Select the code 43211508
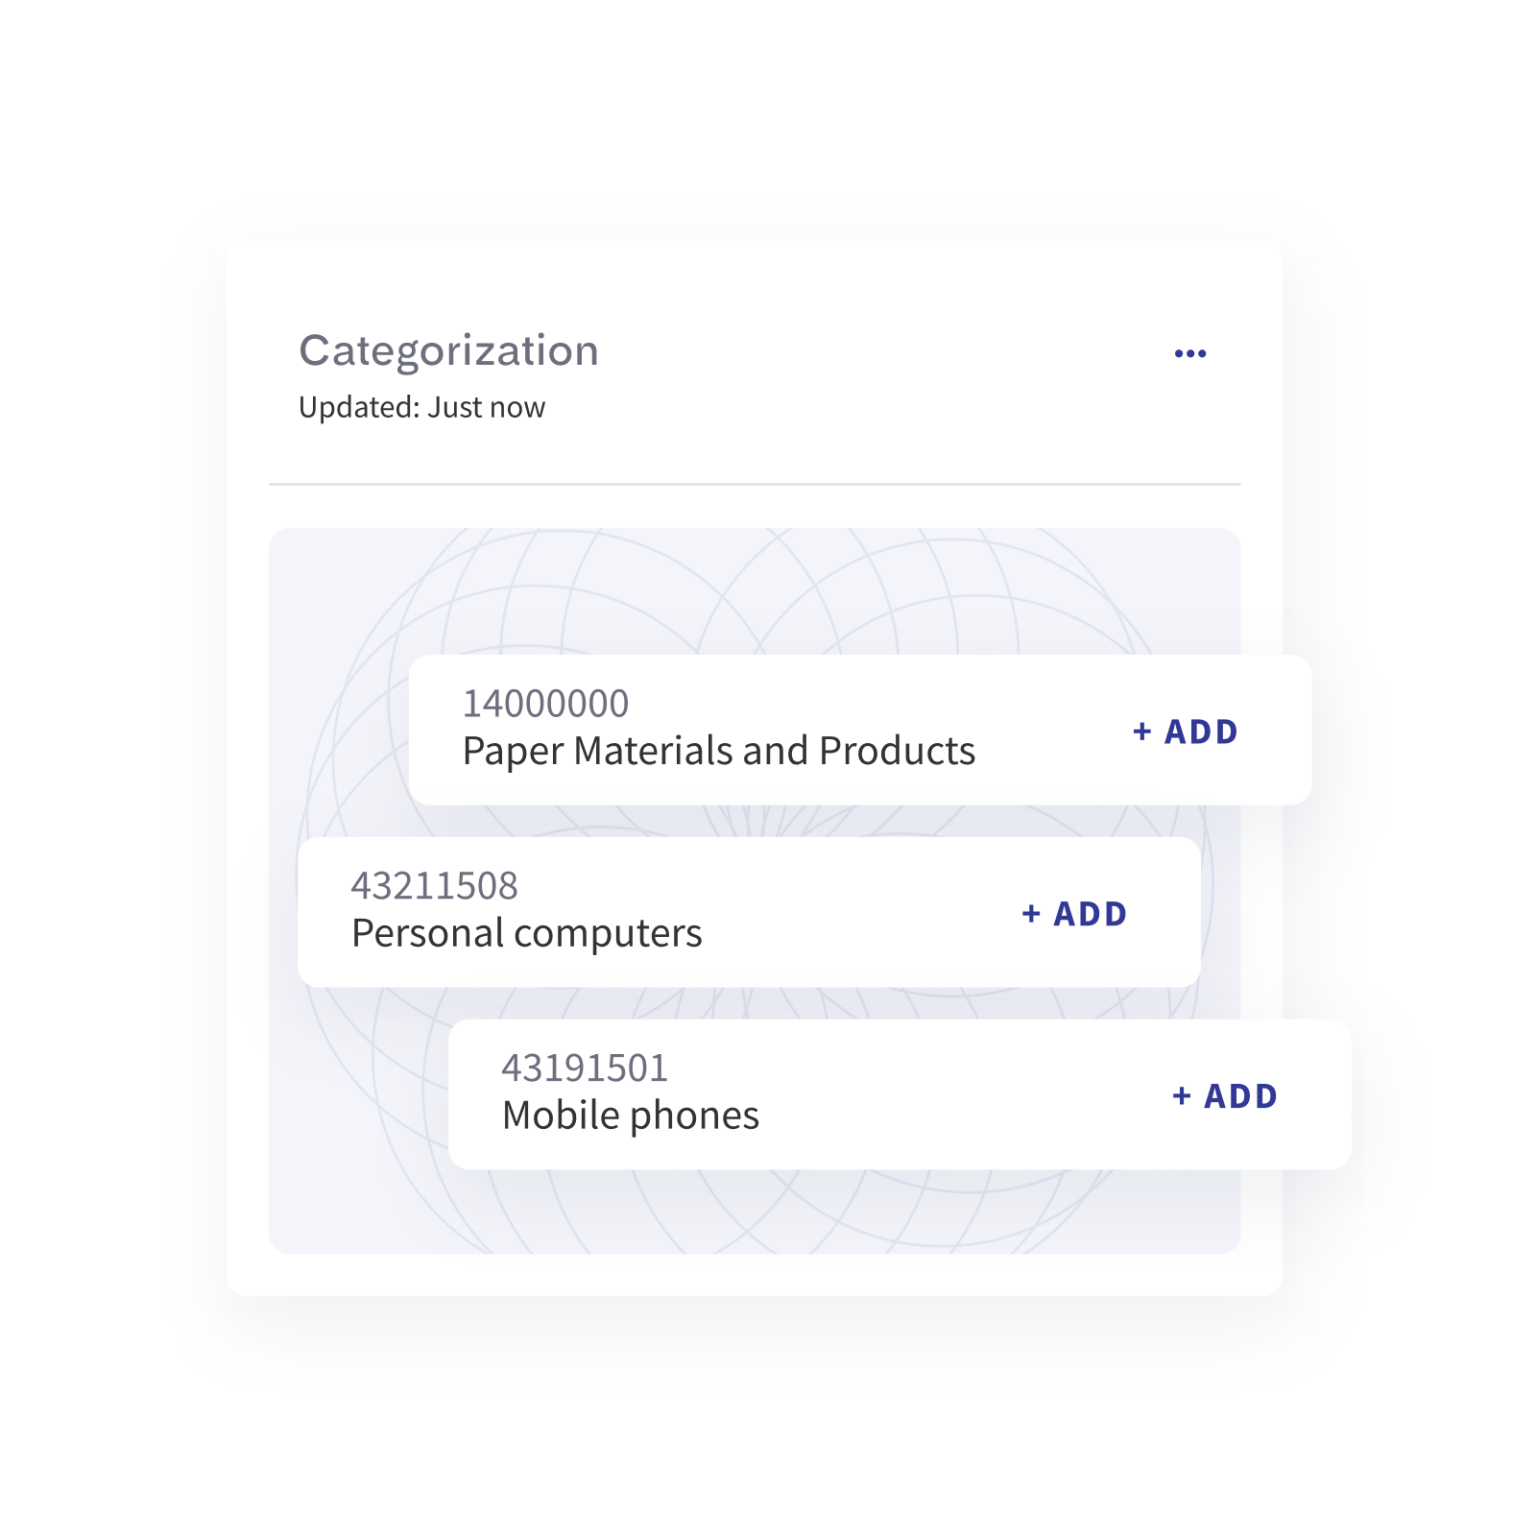This screenshot has width=1536, height=1536. click(x=434, y=886)
